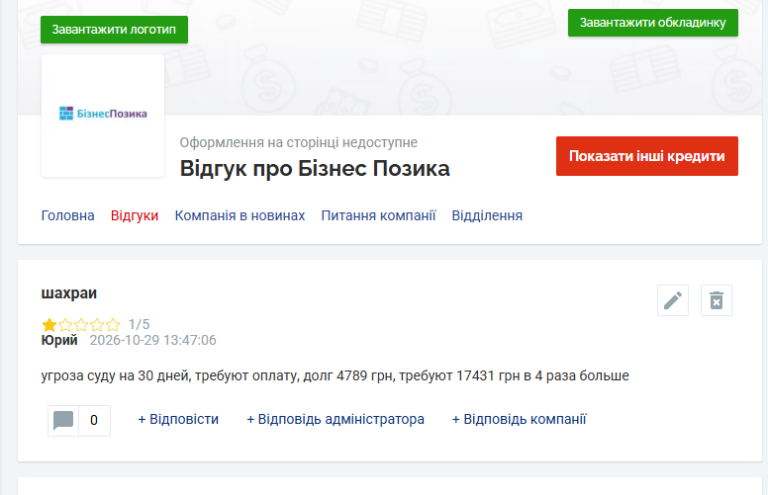Select the comment count 0 box
Screen dimensions: 768x495
(x=94, y=420)
